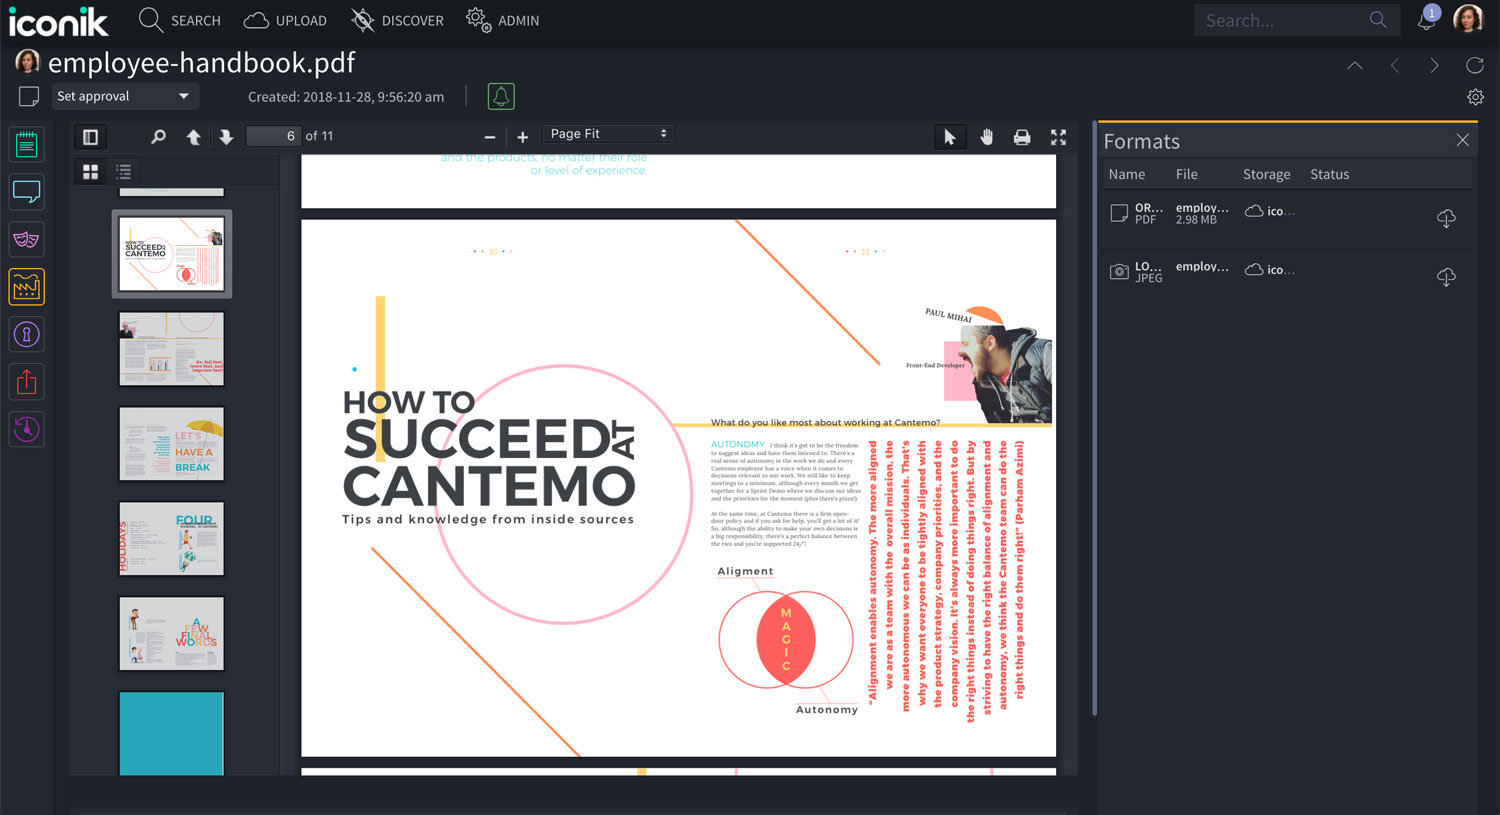
Task: Zoom out with the minus button
Action: pyautogui.click(x=490, y=137)
